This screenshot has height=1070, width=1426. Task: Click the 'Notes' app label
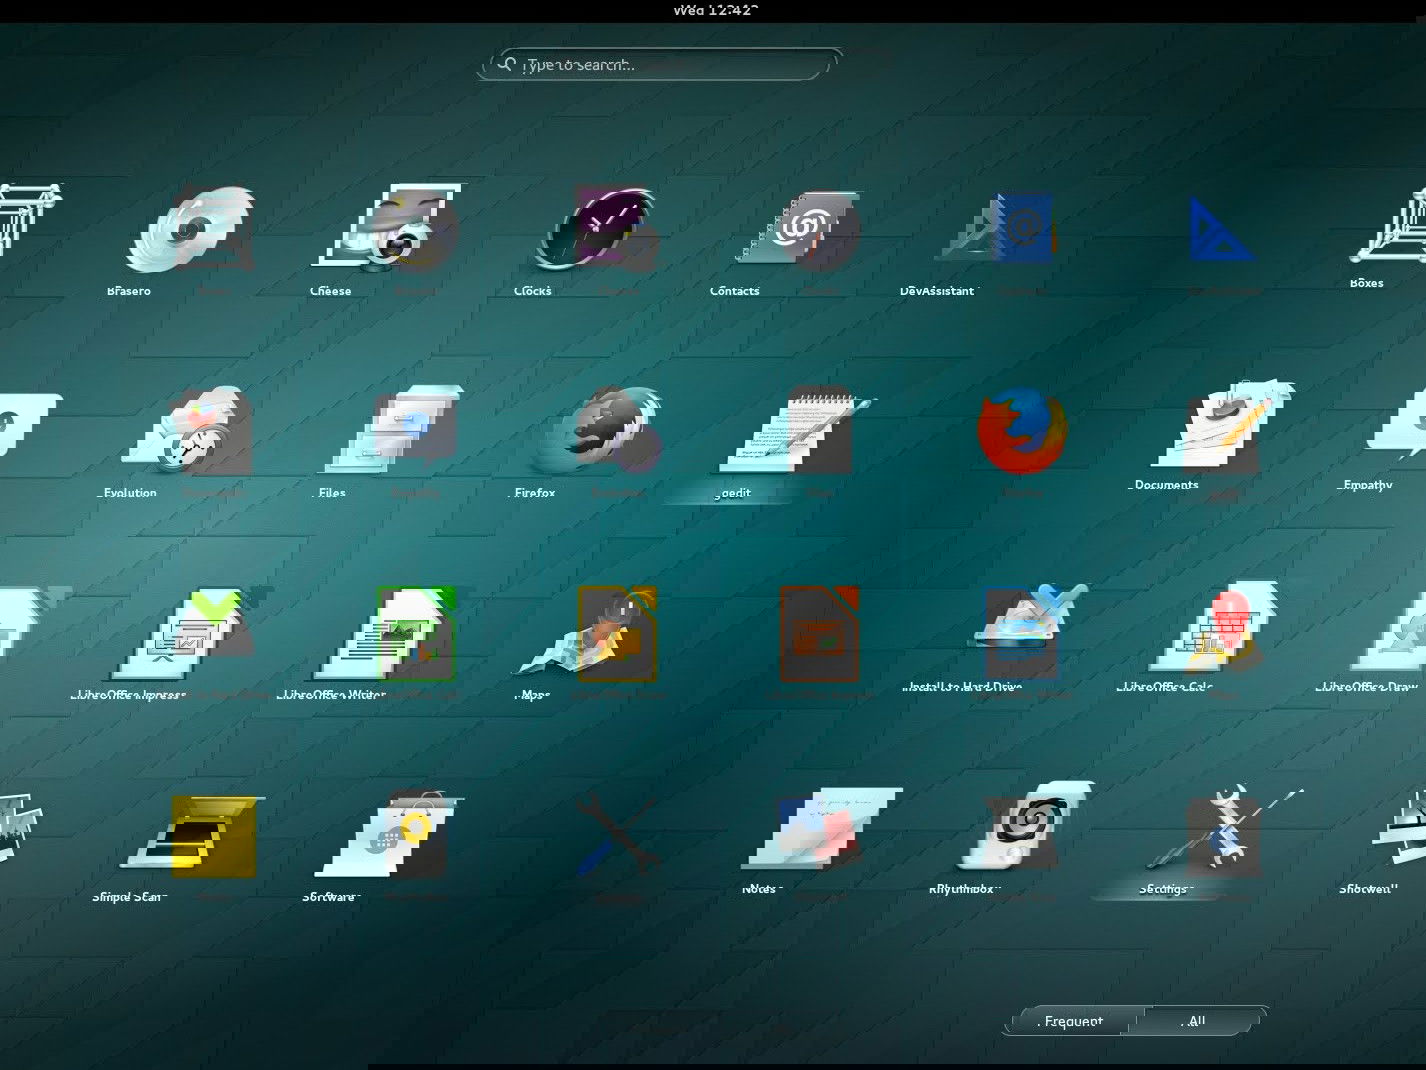tap(759, 889)
